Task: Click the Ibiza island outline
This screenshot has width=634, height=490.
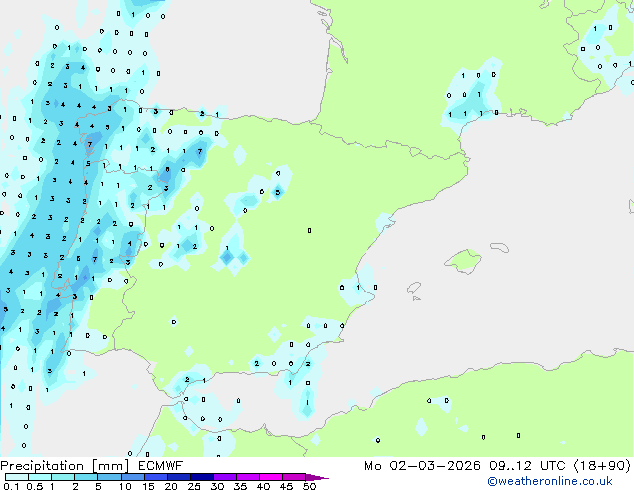Action: click(414, 288)
